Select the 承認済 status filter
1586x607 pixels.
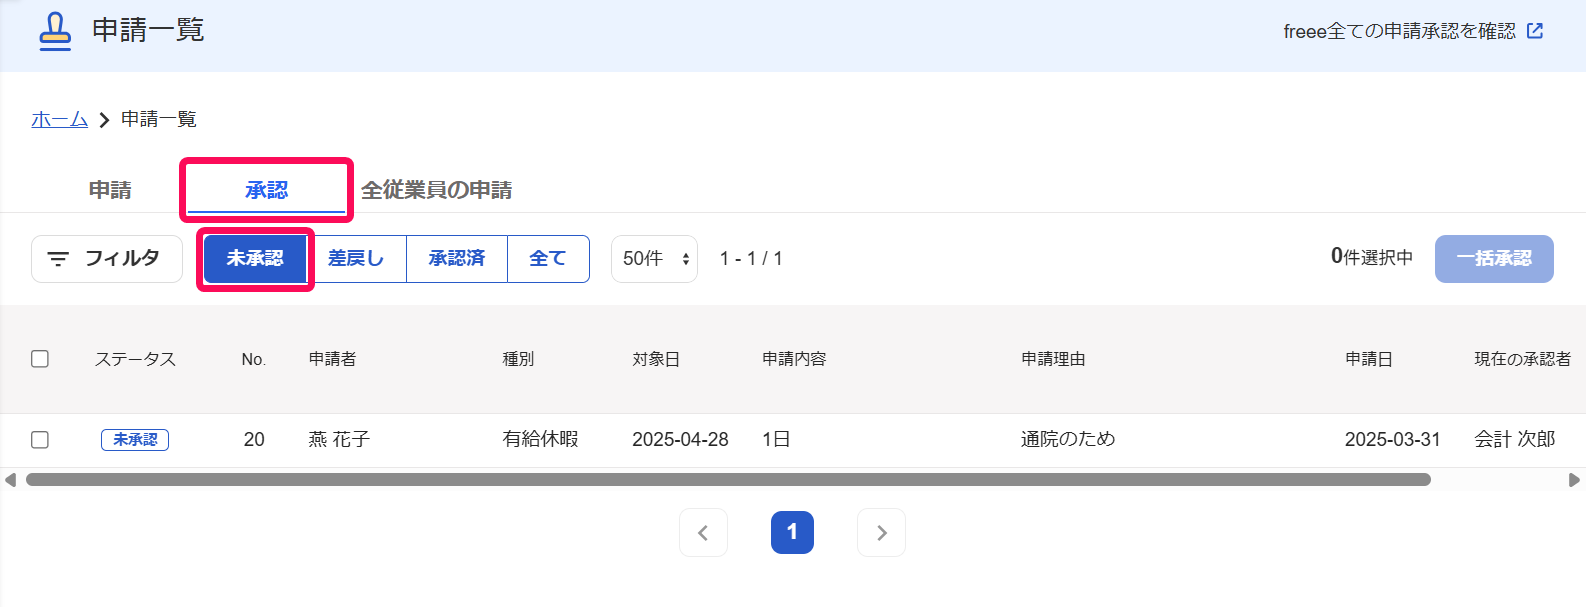coord(457,259)
